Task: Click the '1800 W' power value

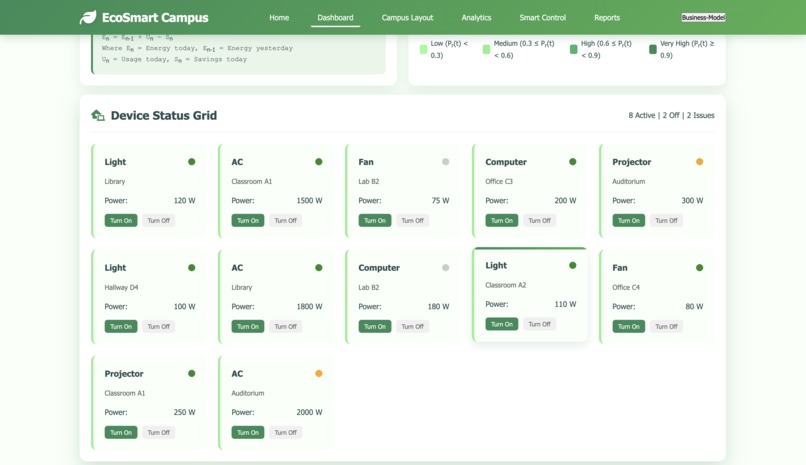Action: coord(309,306)
